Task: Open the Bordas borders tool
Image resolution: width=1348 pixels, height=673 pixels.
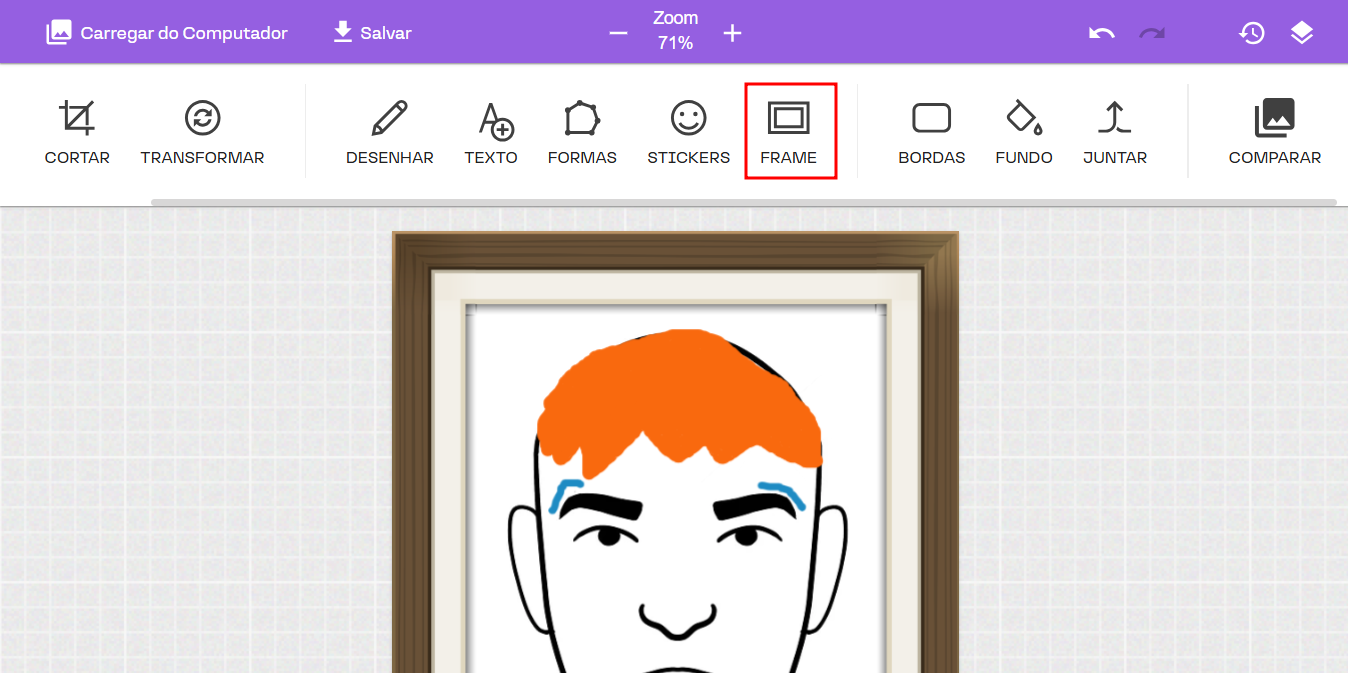Action: click(x=931, y=131)
